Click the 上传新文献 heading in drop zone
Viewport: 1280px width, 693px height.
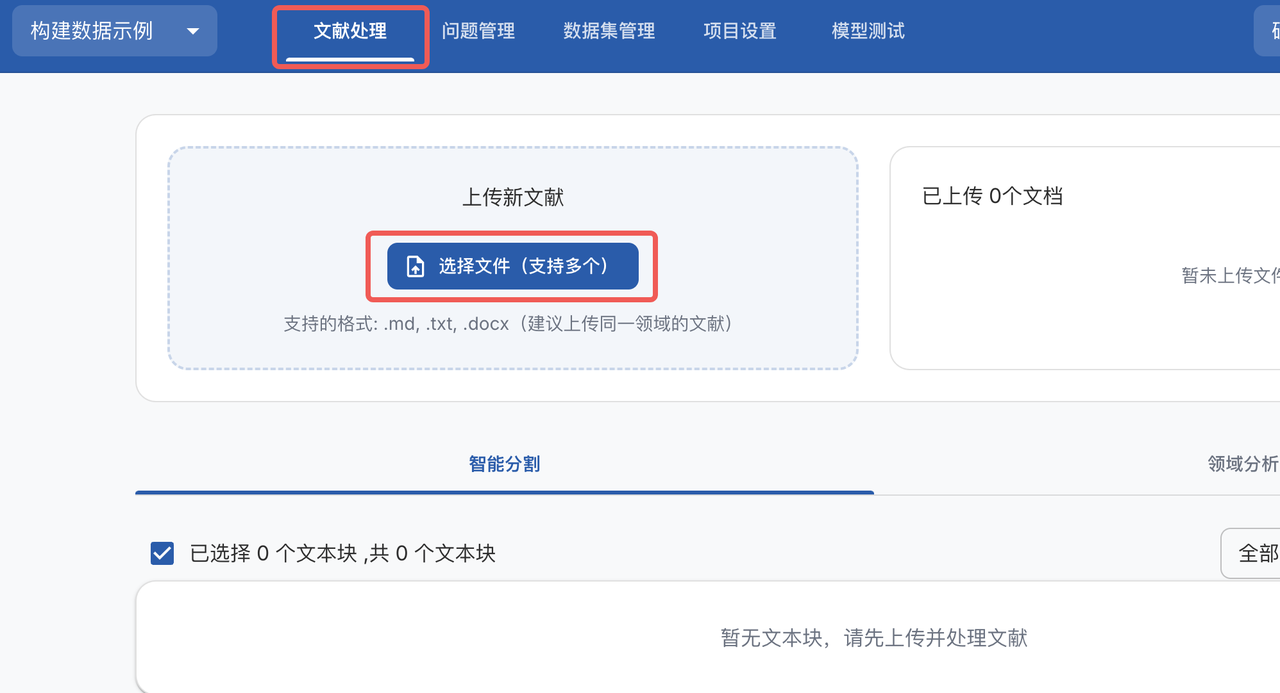tap(512, 197)
